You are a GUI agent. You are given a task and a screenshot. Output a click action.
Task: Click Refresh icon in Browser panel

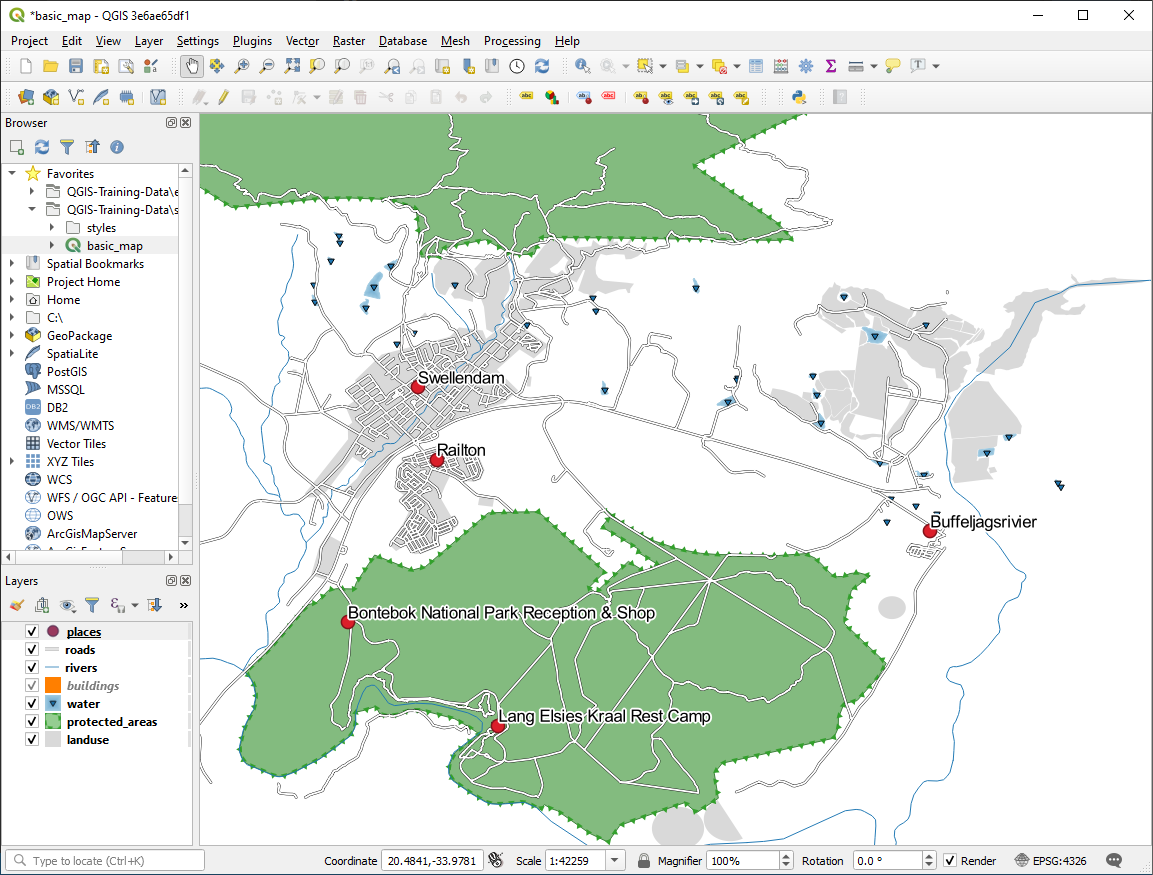(x=42, y=147)
